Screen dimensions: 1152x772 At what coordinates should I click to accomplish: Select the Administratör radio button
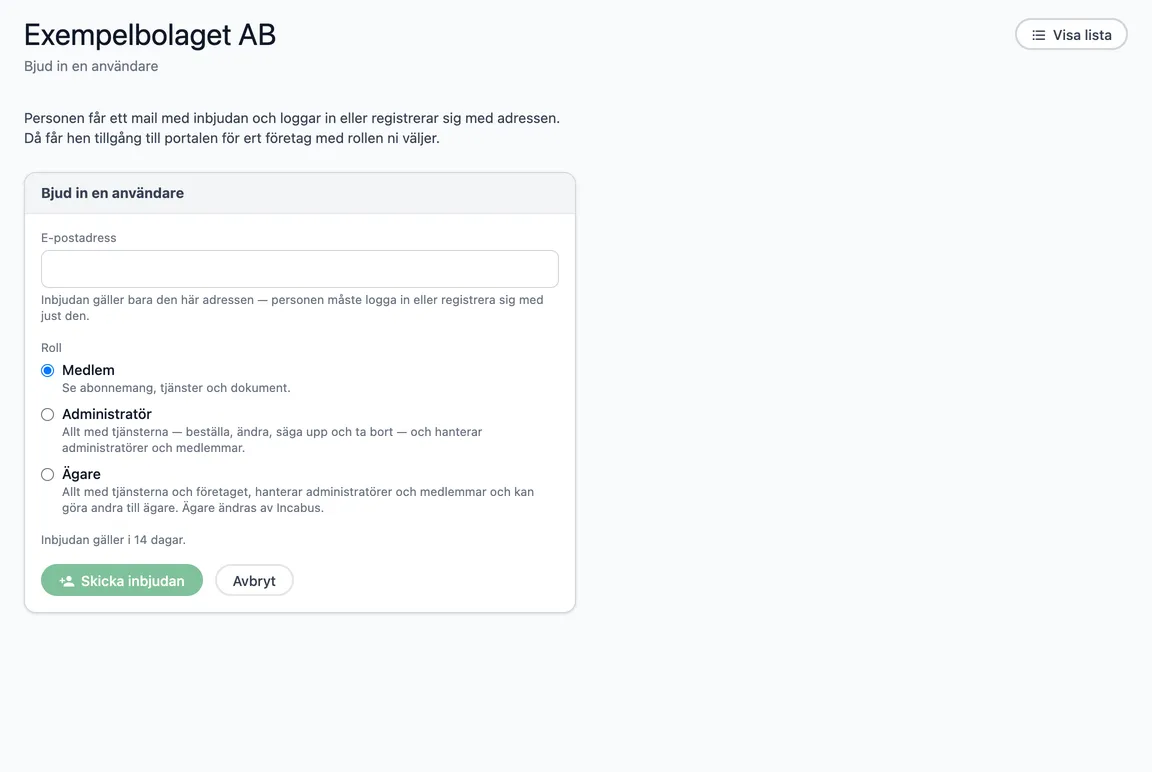[48, 414]
